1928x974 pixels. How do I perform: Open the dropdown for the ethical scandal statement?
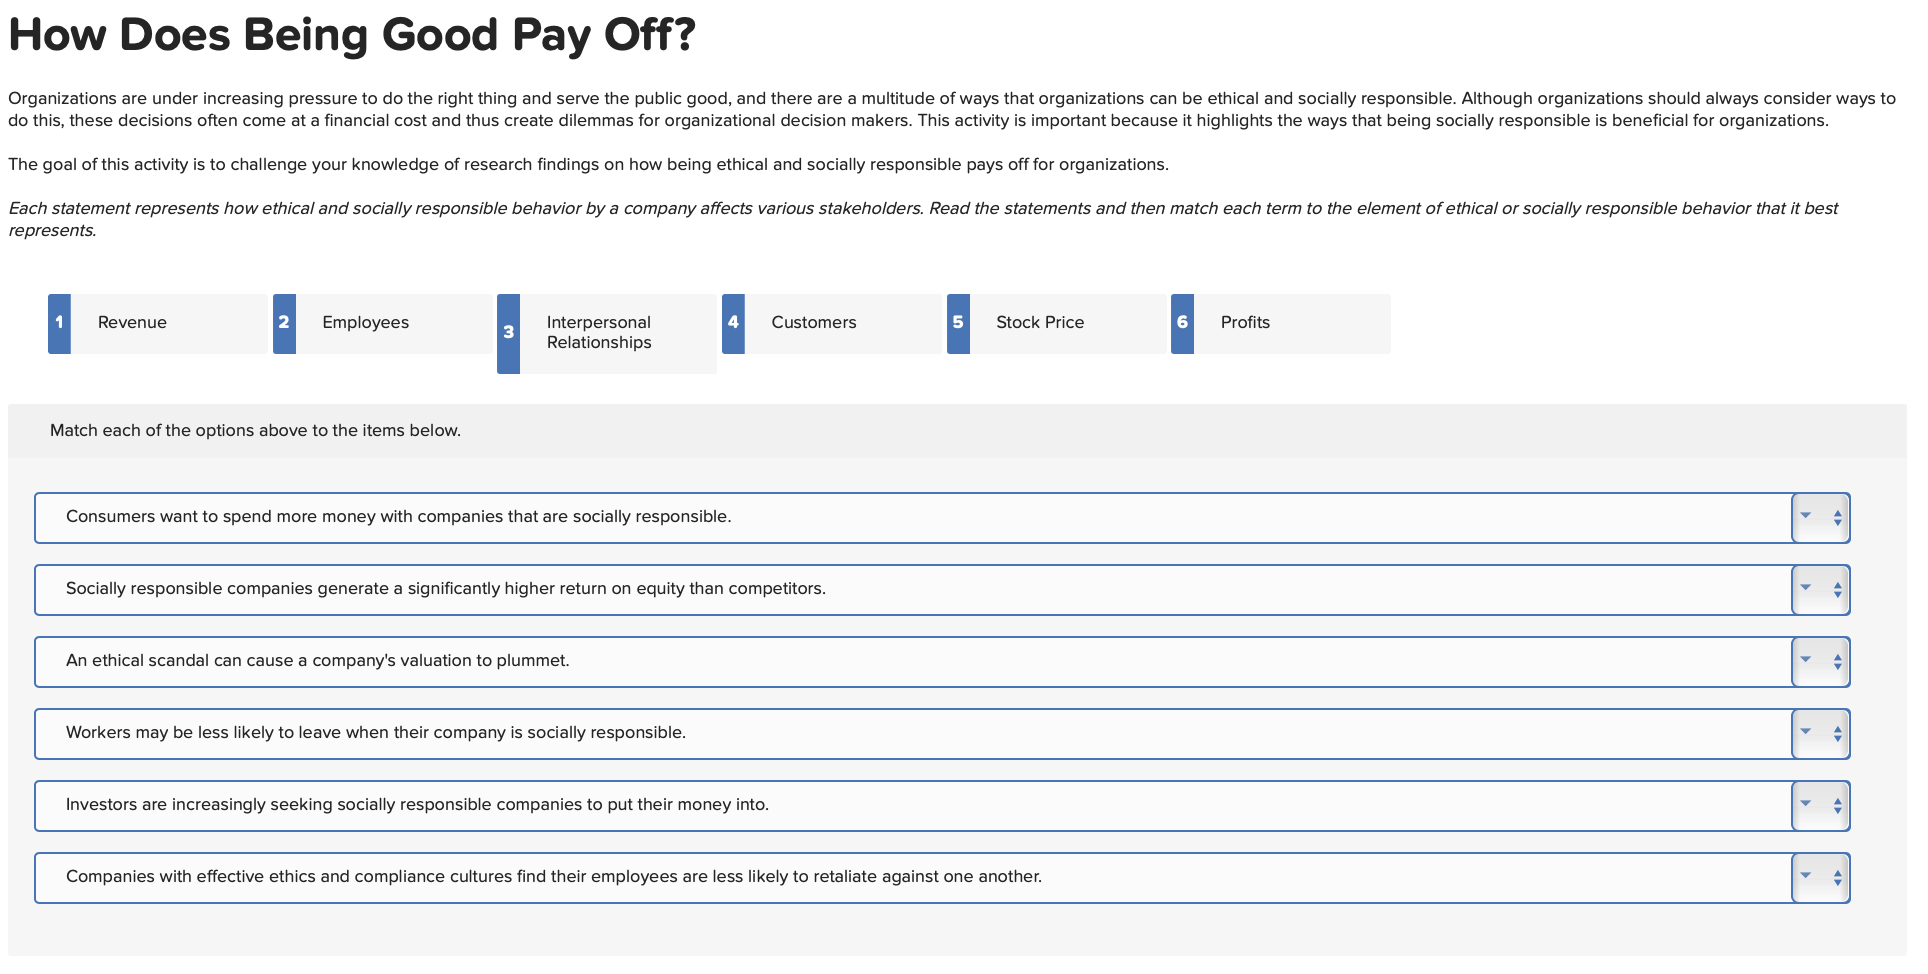1806,661
